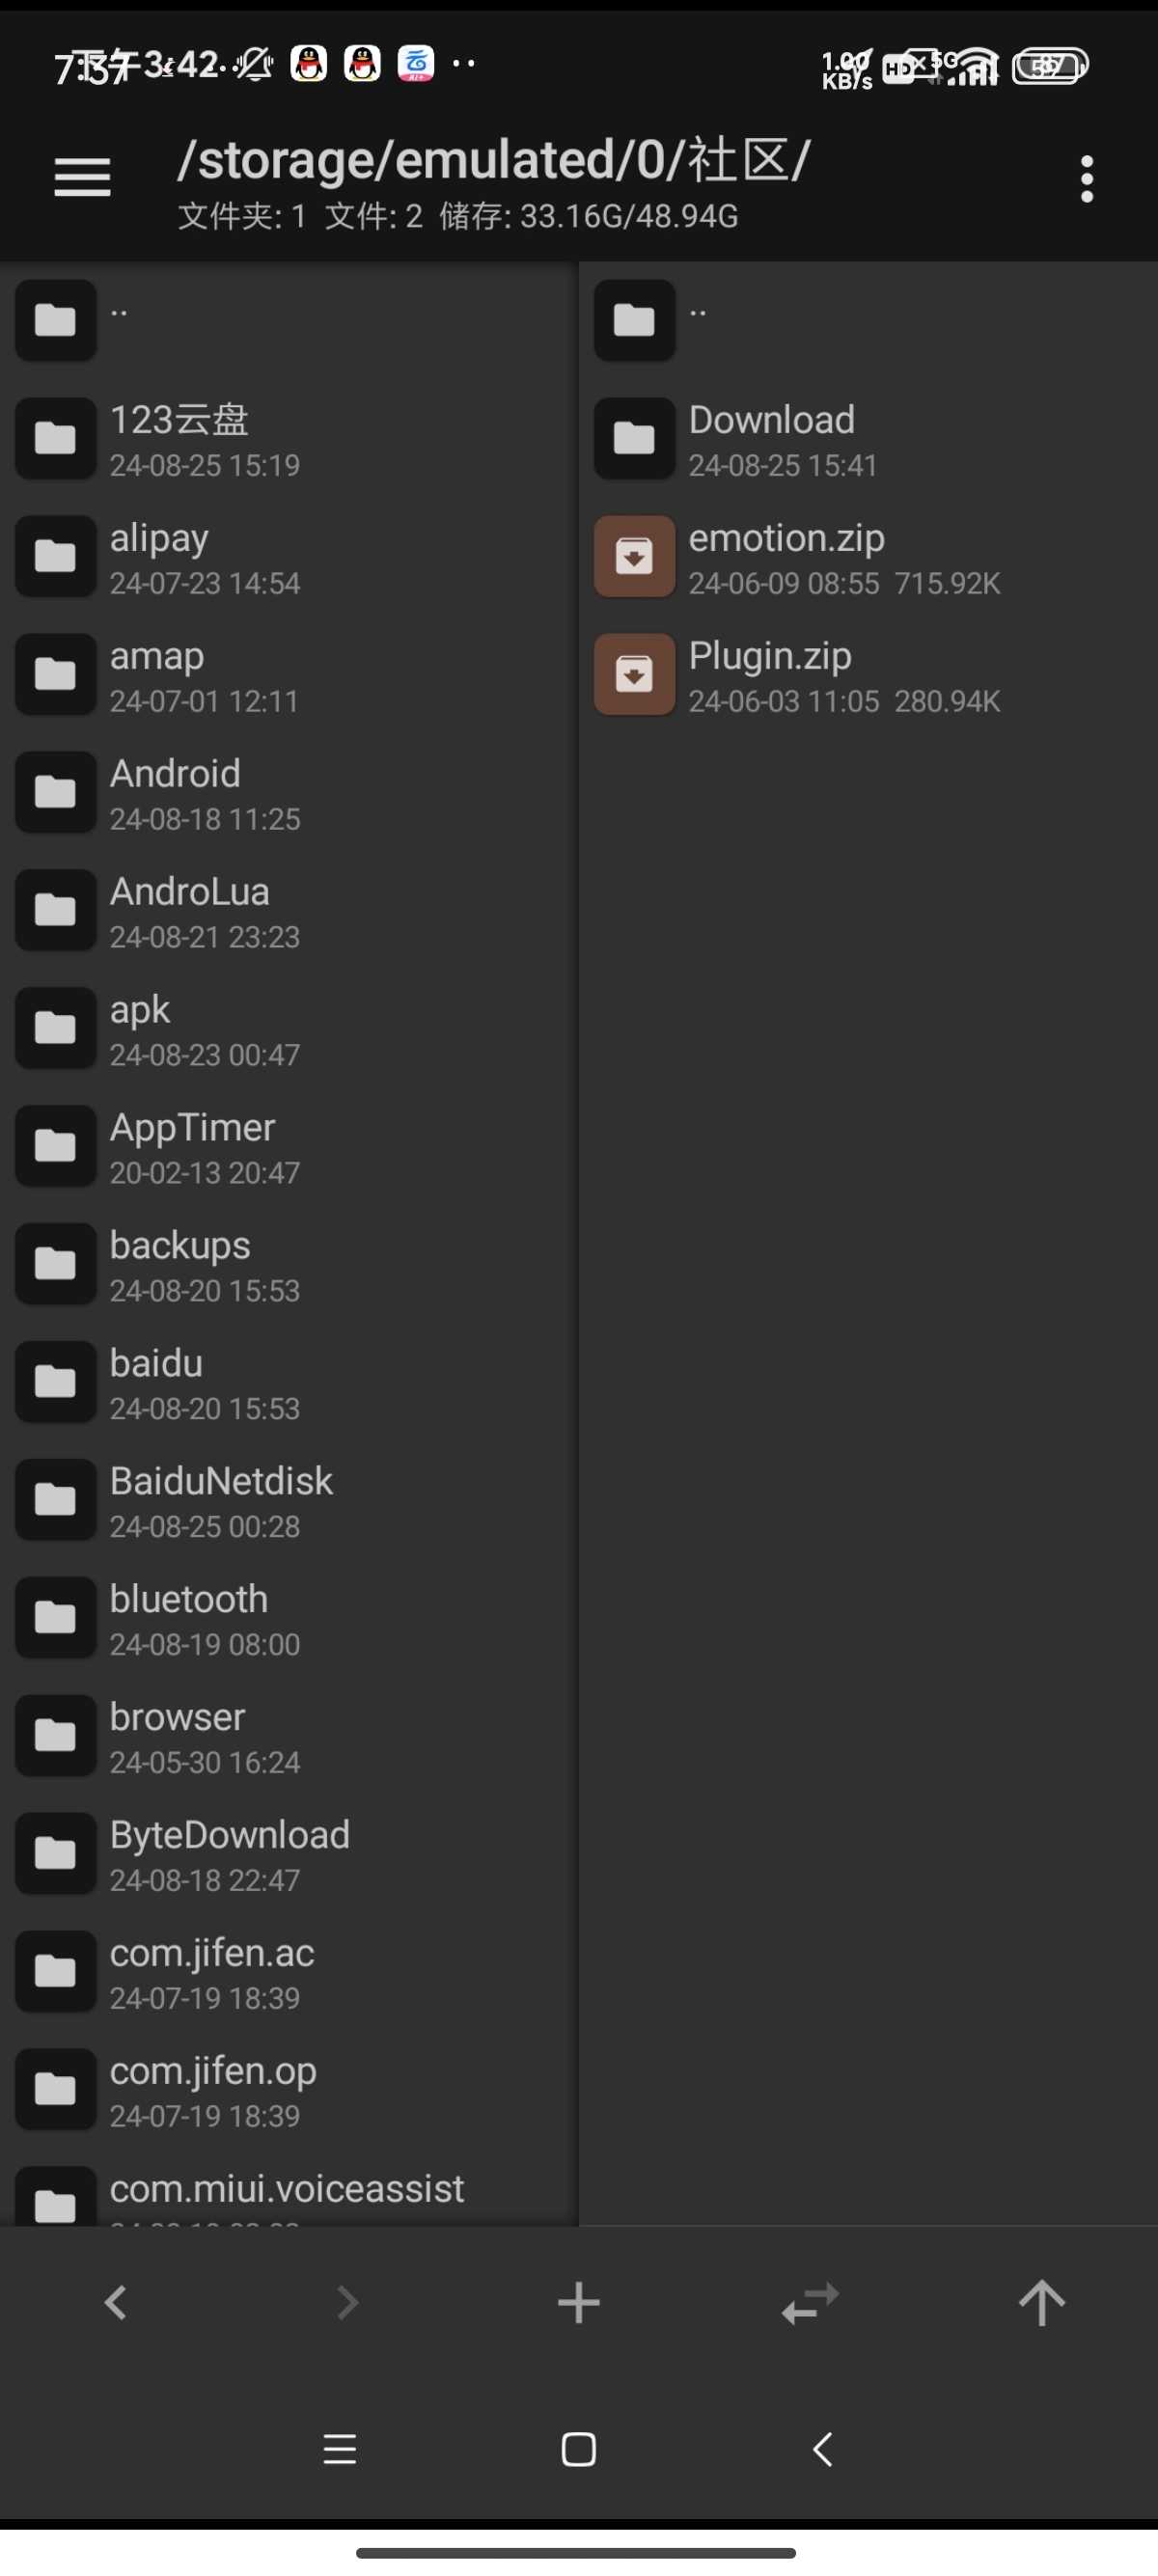Open the AndroLua folder
Viewport: 1158px width, 2576px height.
[x=288, y=911]
